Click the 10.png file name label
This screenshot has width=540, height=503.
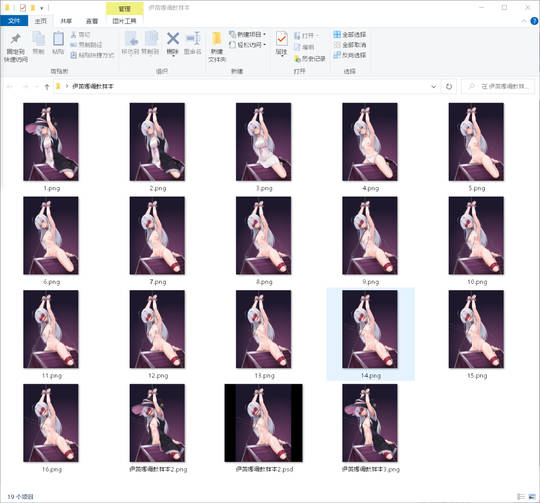point(477,282)
